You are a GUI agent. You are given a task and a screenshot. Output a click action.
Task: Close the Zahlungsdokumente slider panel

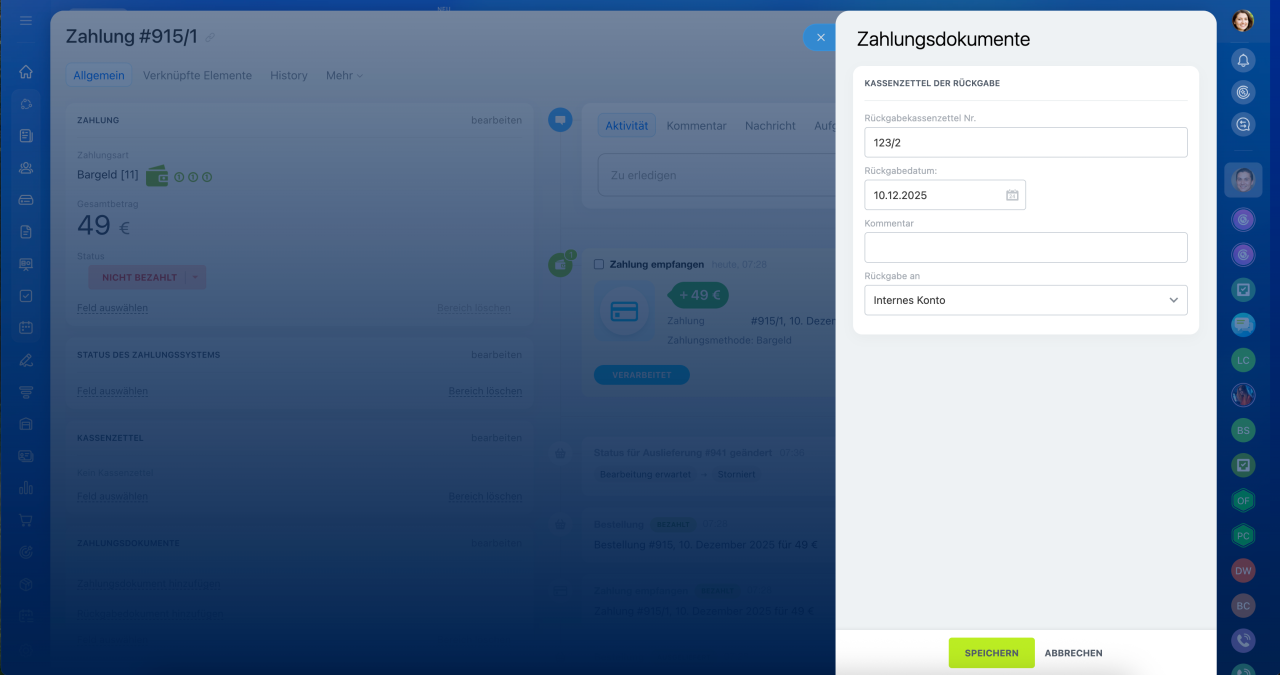(x=820, y=37)
